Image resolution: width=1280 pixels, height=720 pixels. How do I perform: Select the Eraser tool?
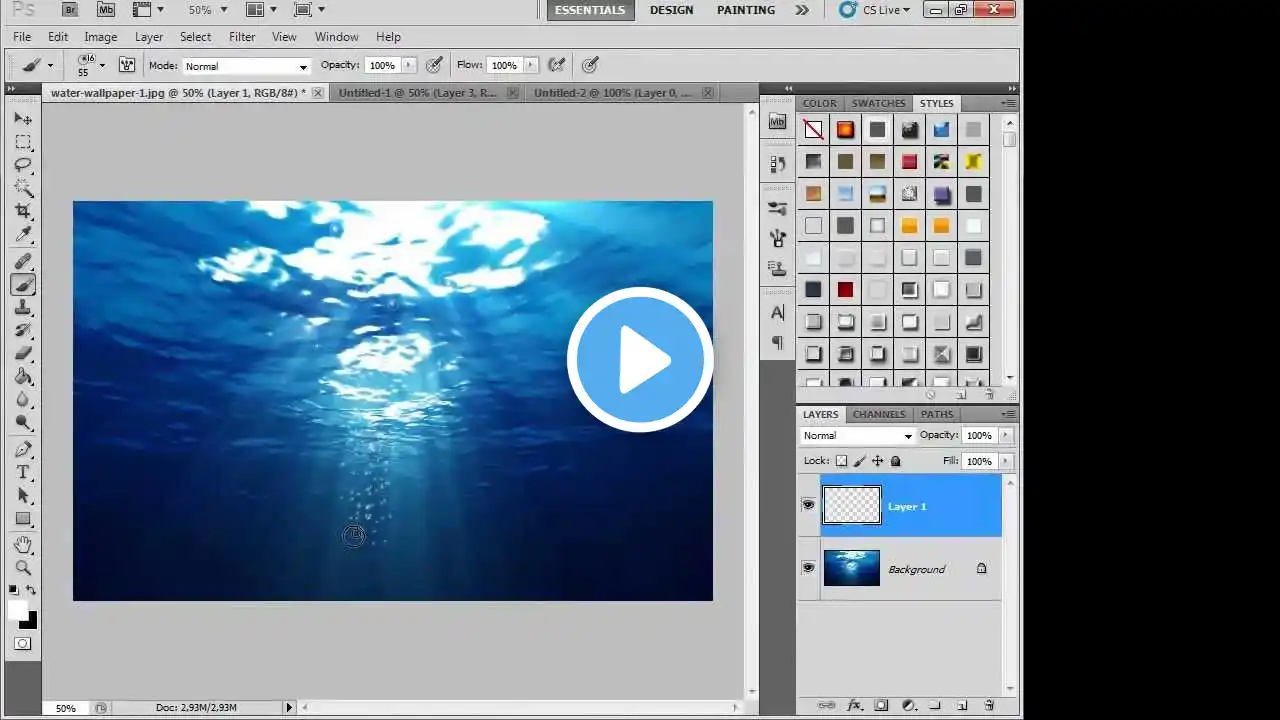coord(23,354)
